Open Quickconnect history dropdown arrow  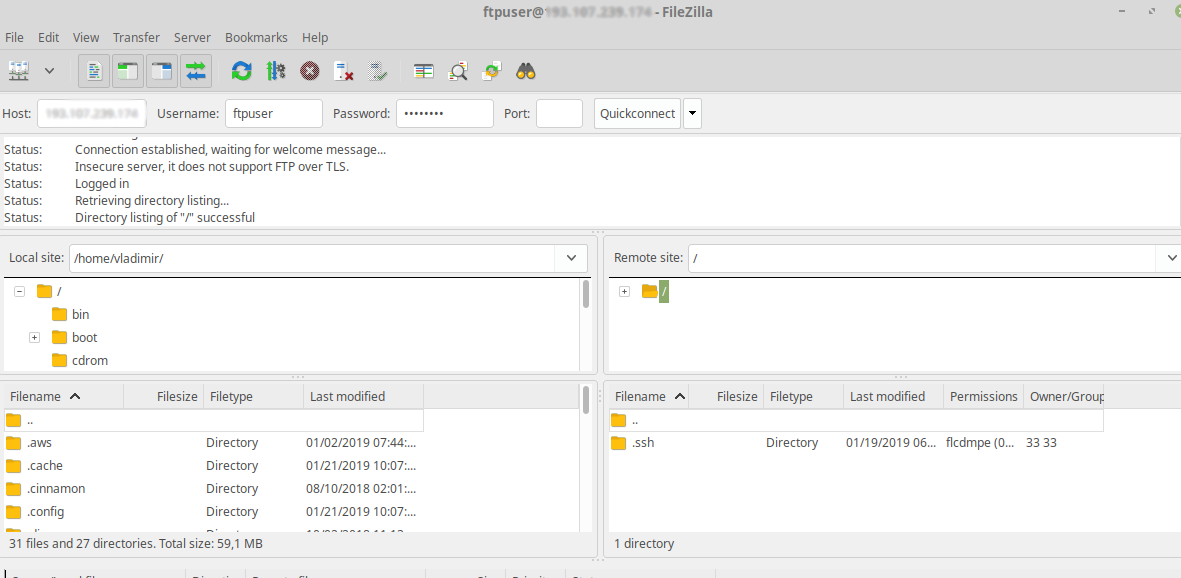pos(692,114)
